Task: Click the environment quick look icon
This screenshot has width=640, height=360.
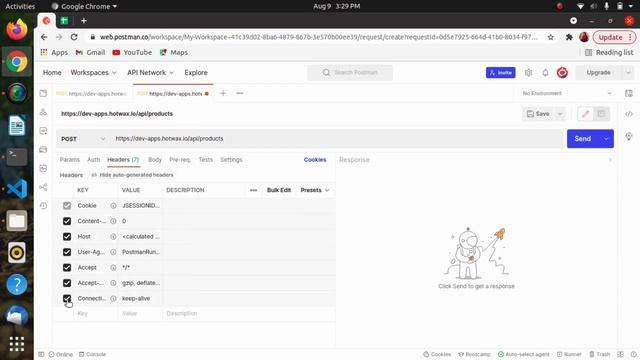Action: click(x=629, y=93)
